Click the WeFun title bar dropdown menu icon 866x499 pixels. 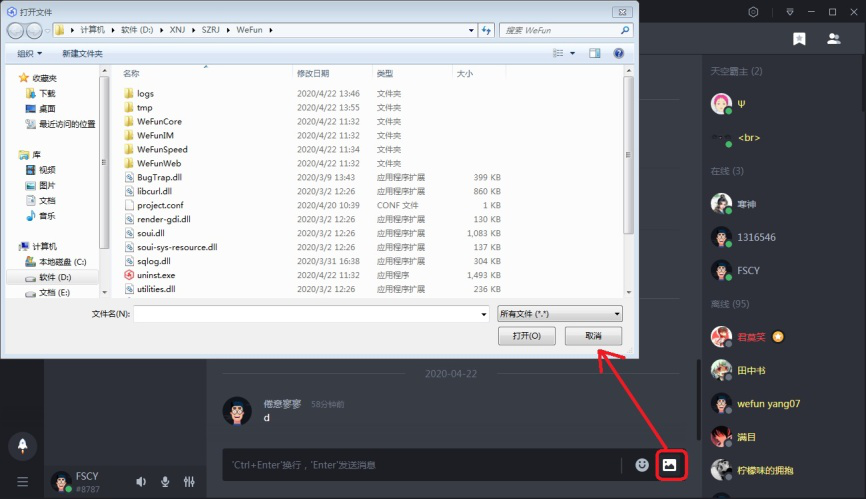[x=790, y=12]
